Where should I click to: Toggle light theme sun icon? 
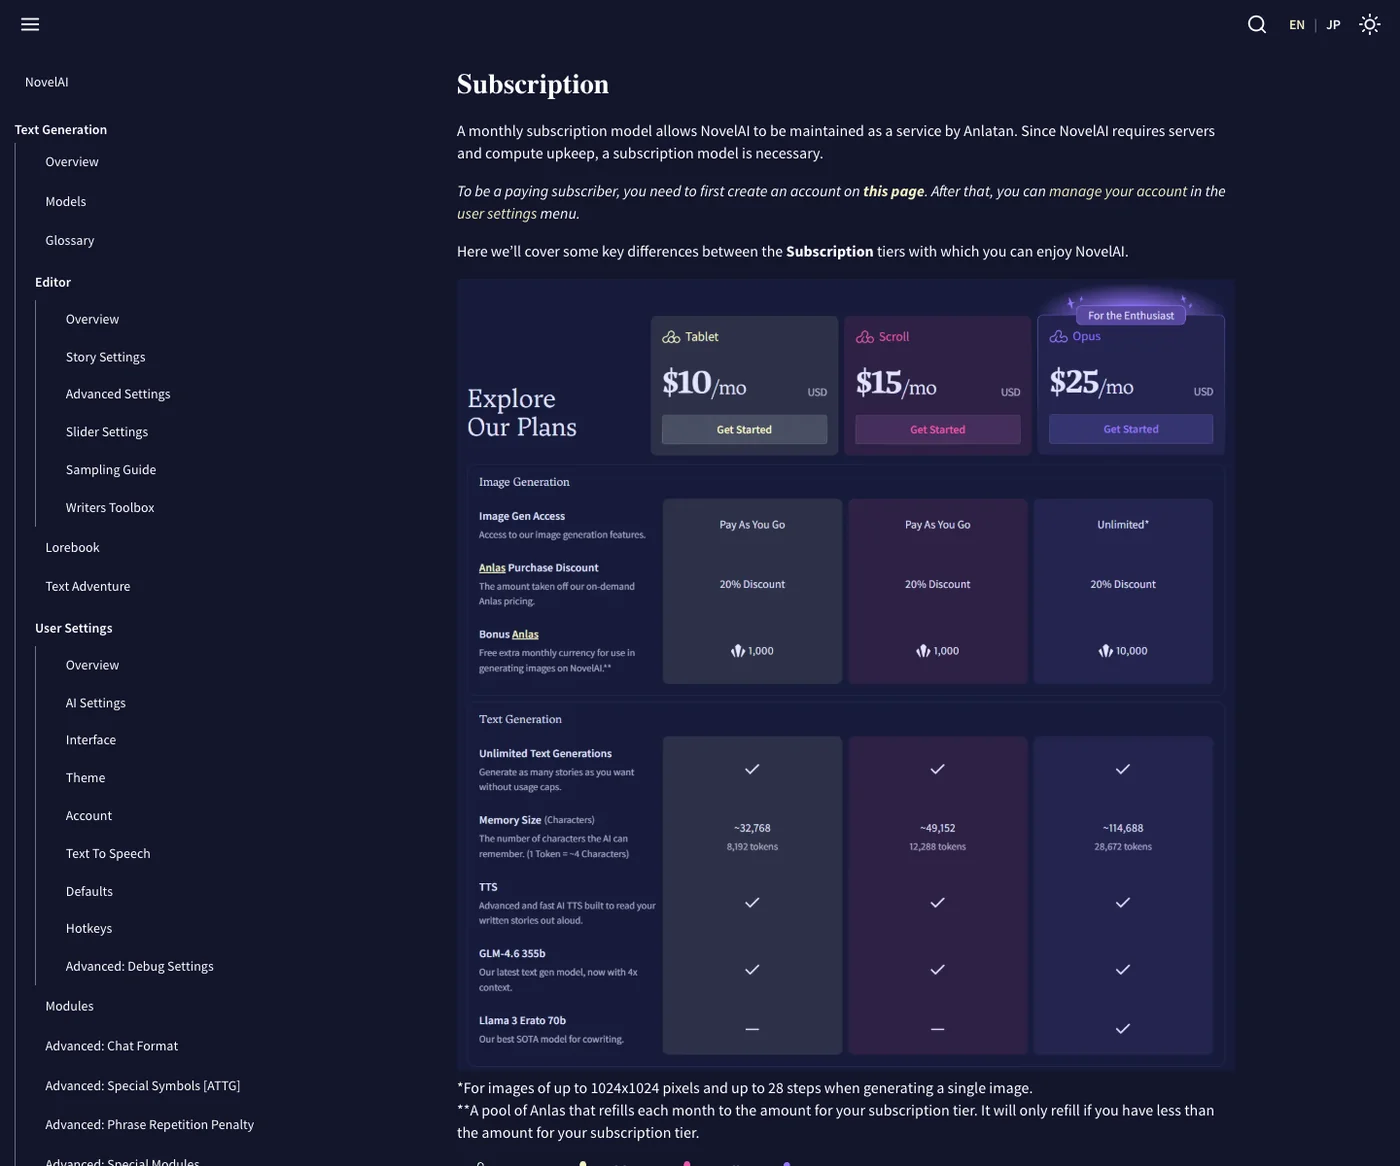(1370, 24)
